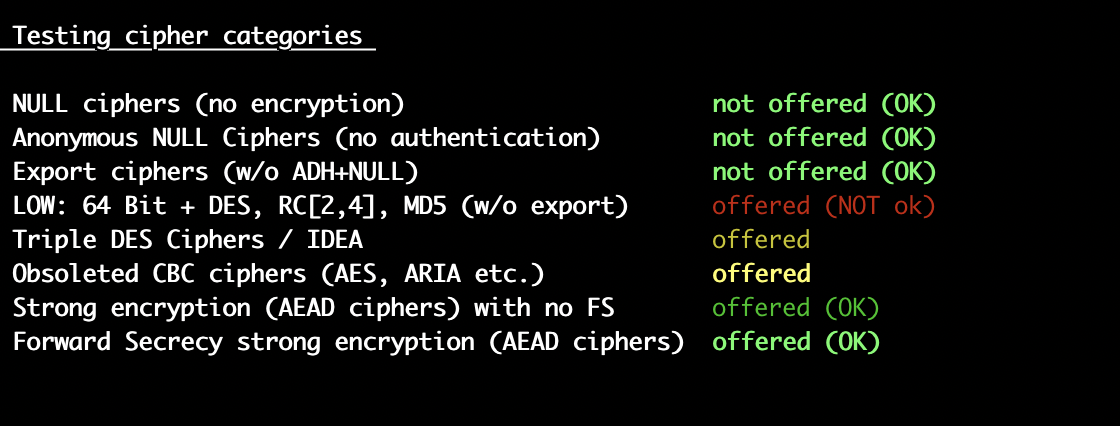Viewport: 1120px width, 426px height.
Task: Click 'offered (OK)' beside Forward Secrecy
Action: coord(796,342)
